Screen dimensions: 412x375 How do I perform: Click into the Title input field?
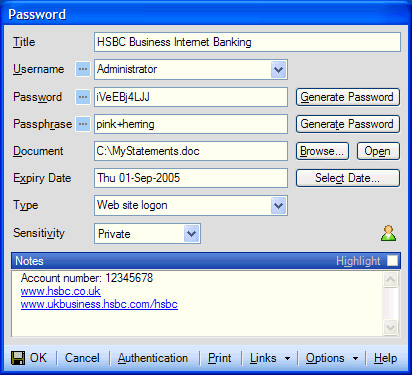[x=247, y=42]
